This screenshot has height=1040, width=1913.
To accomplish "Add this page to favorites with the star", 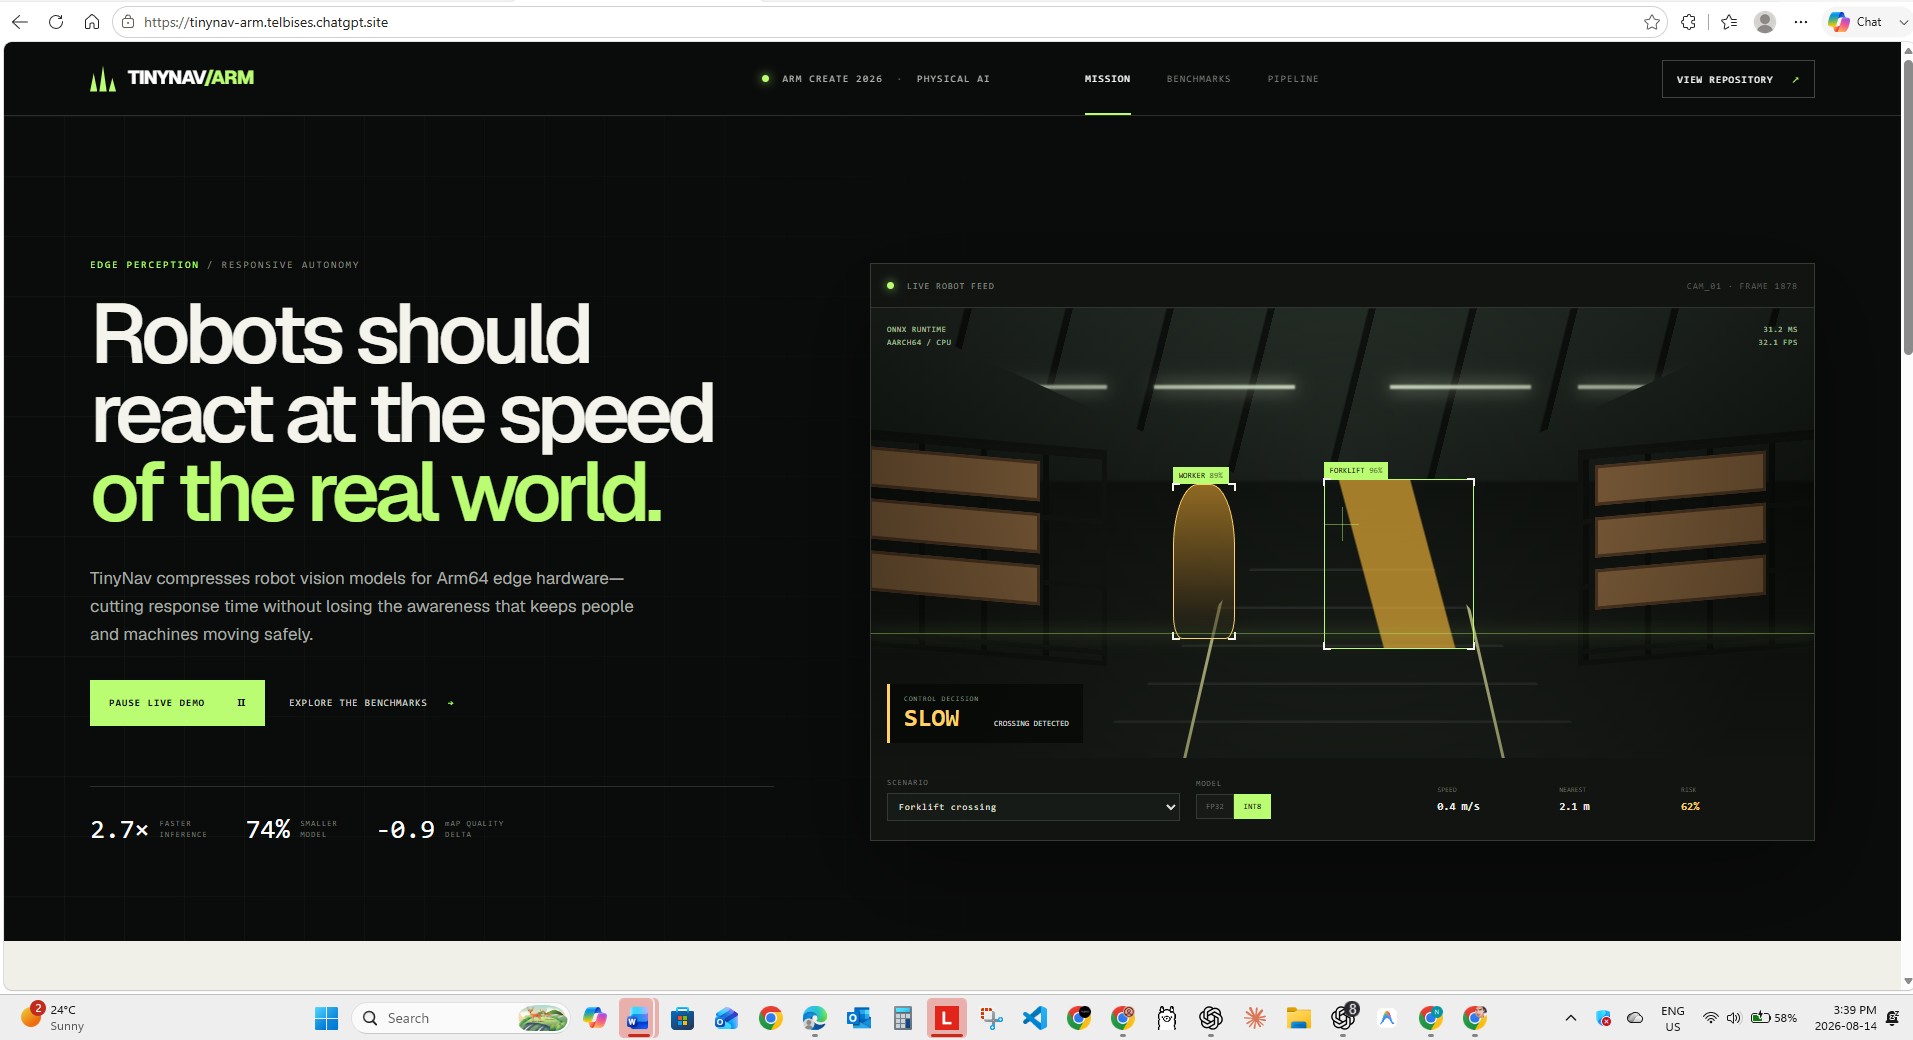I will click(1651, 22).
